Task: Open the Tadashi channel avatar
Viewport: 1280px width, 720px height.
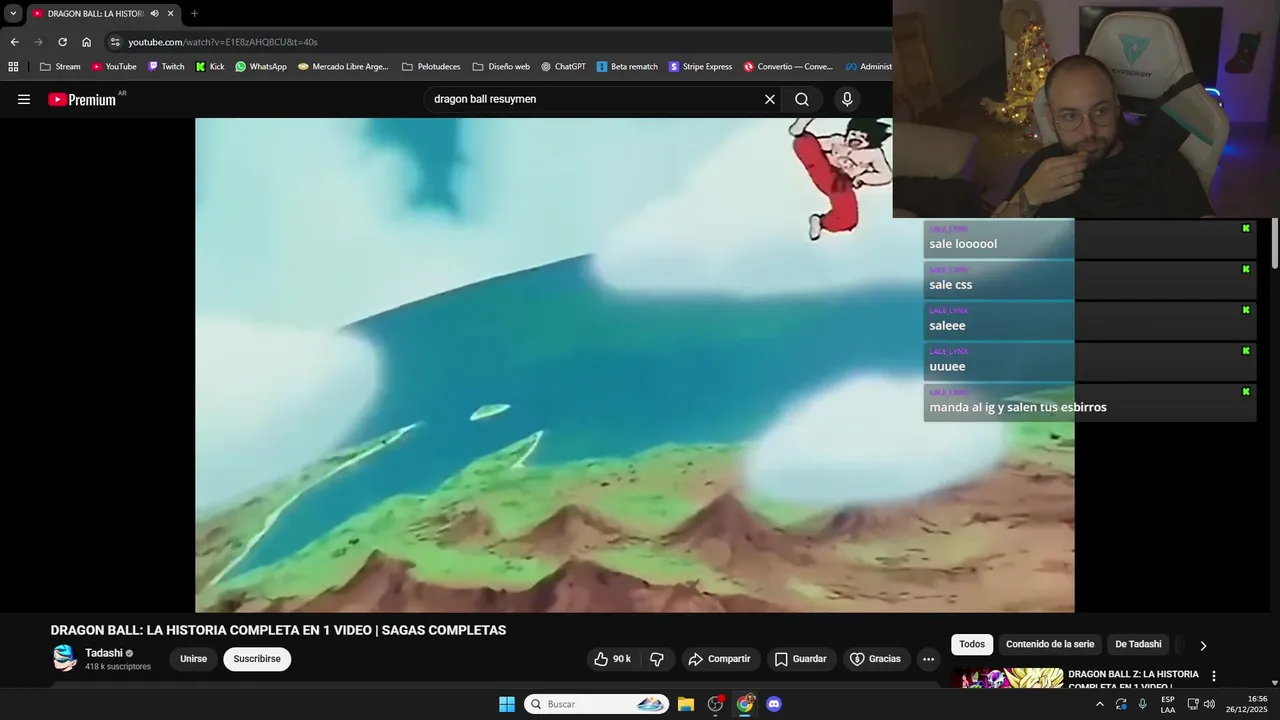Action: pos(64,658)
